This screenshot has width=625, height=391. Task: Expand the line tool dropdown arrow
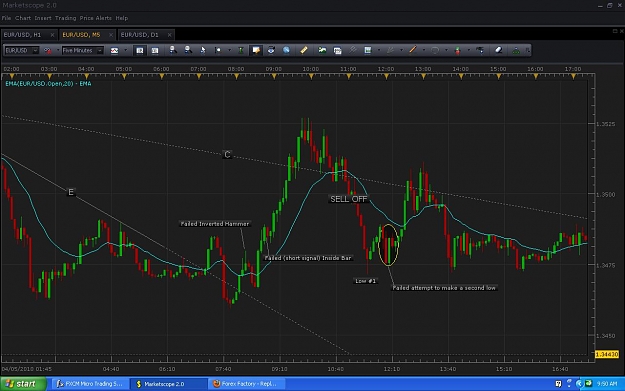pos(424,50)
